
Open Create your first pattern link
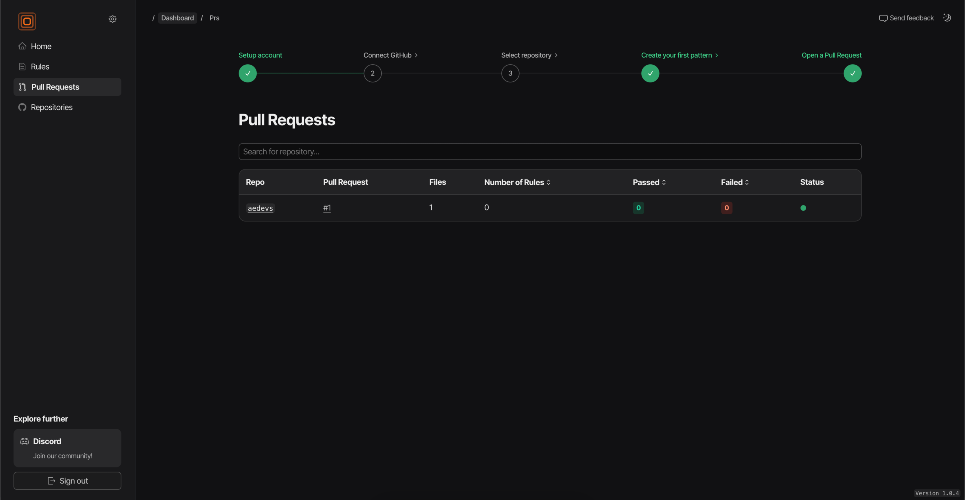coord(680,55)
